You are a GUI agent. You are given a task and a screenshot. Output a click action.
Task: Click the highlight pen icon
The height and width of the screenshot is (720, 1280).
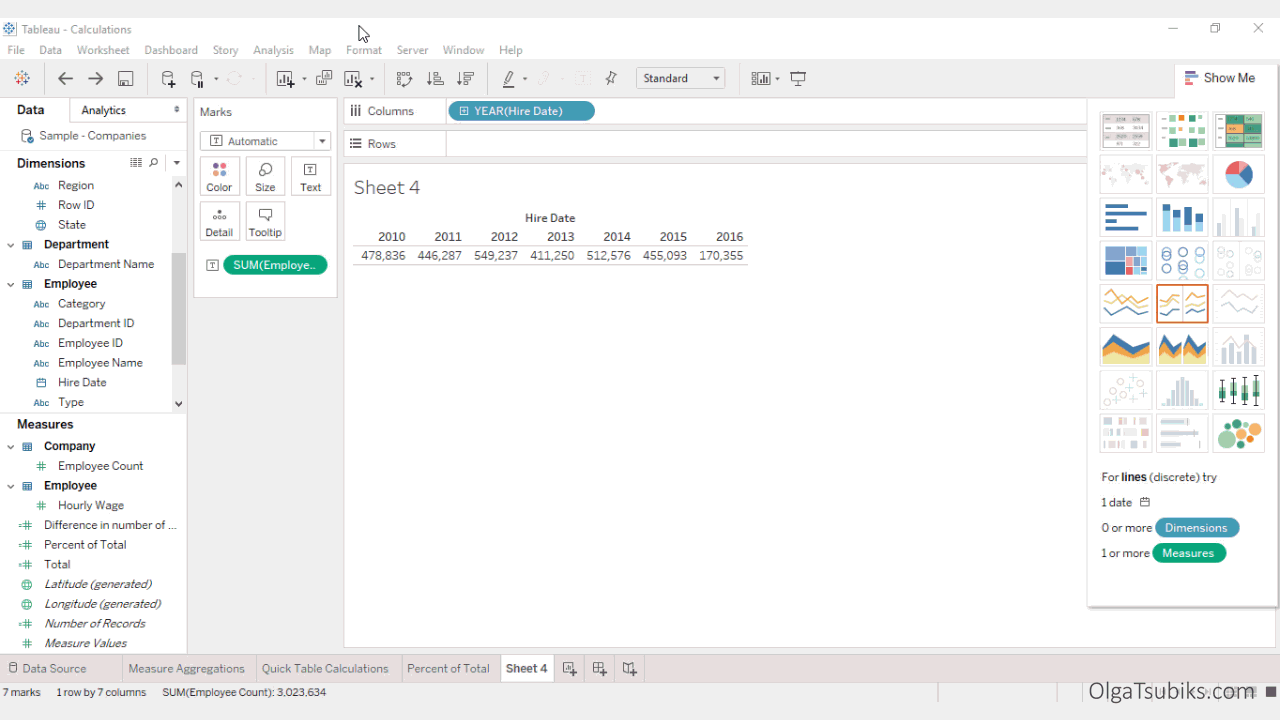[509, 78]
